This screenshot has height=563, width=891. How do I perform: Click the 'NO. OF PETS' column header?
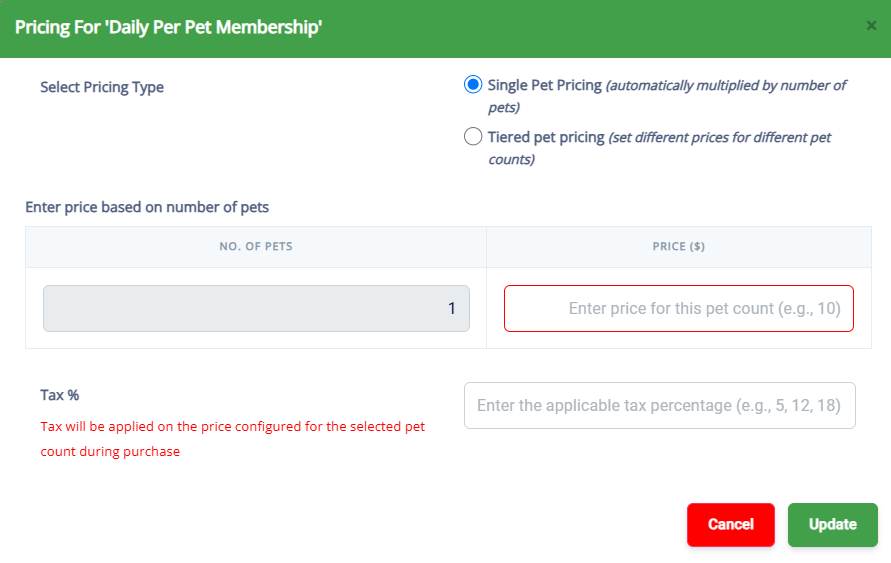(x=256, y=246)
